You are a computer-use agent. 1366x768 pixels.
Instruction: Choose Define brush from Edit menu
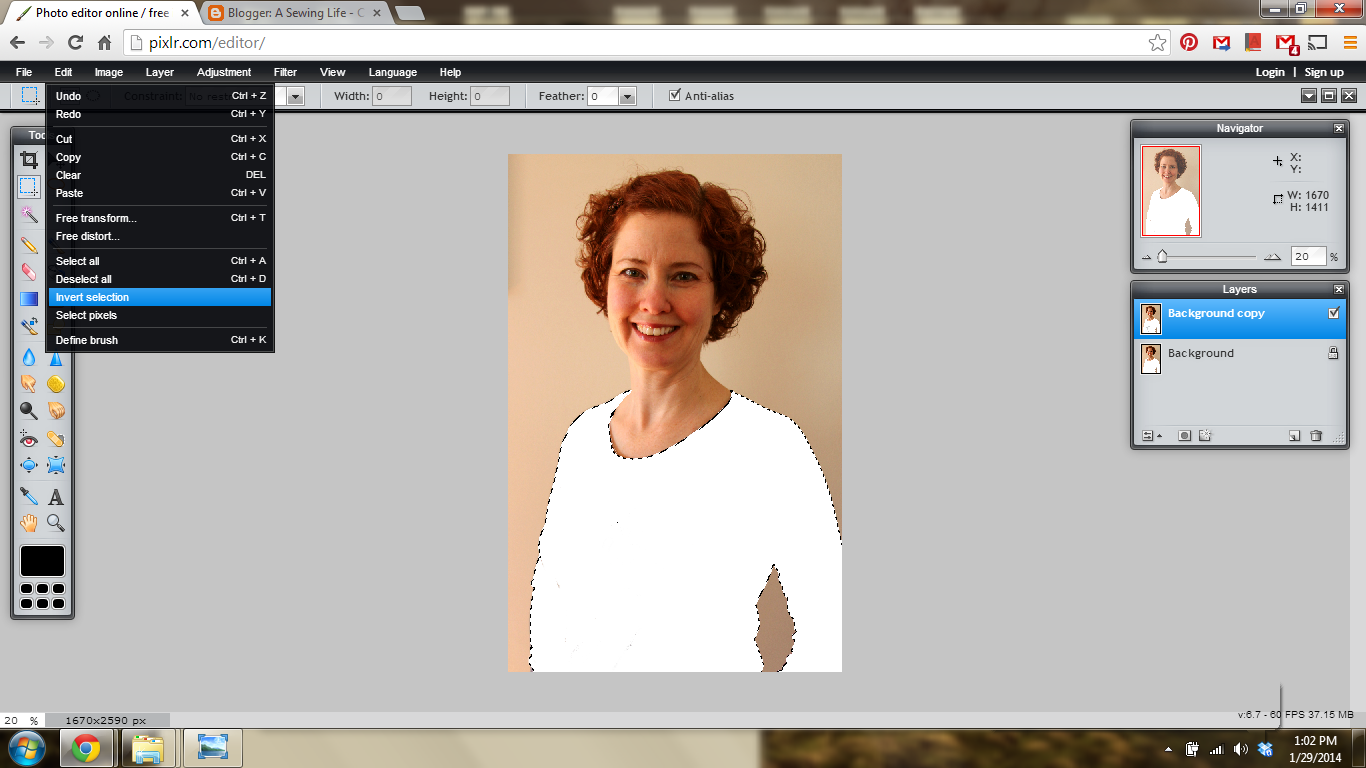[x=160, y=340]
